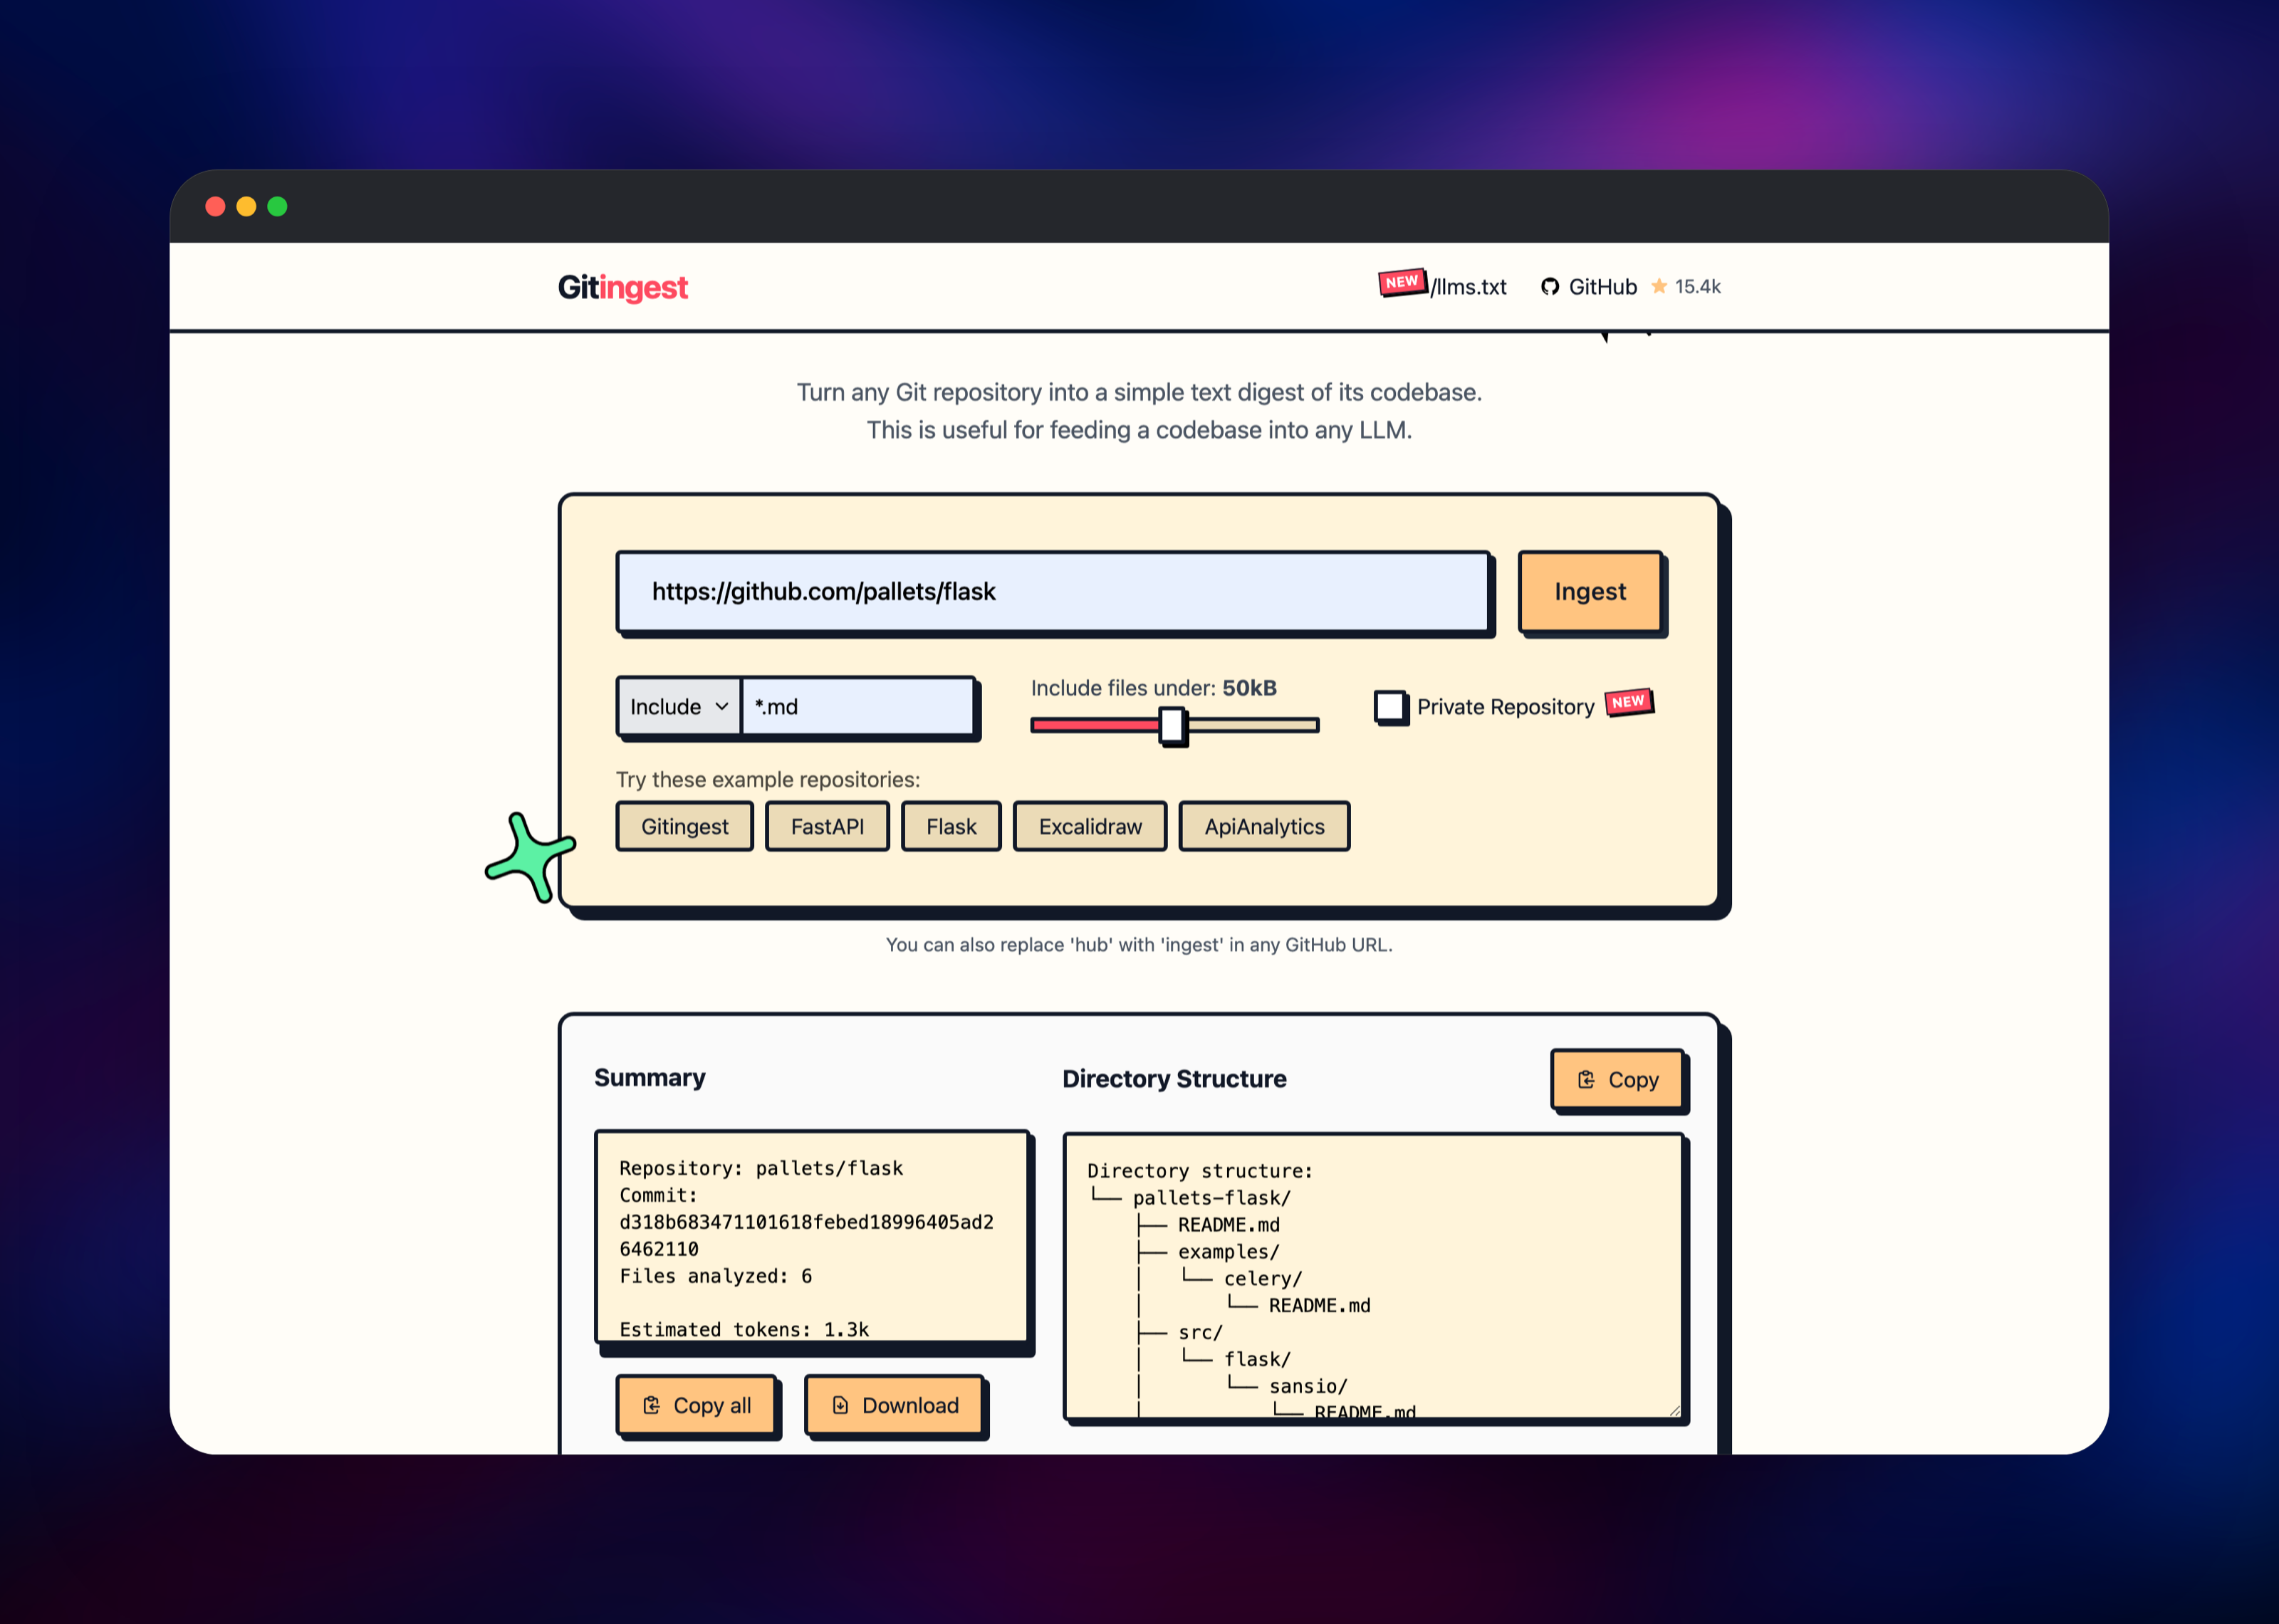Click the Copy all button's clipboard icon
The height and width of the screenshot is (1624, 2279).
[652, 1405]
